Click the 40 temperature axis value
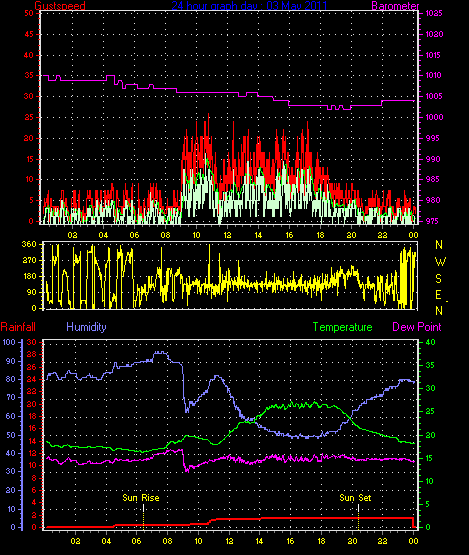Viewport: 469px width, 555px height. click(x=430, y=342)
